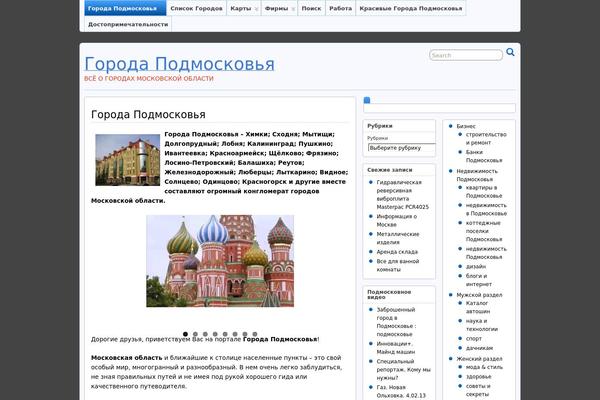
Task: Select the second slideshow dot
Action: tap(195, 334)
